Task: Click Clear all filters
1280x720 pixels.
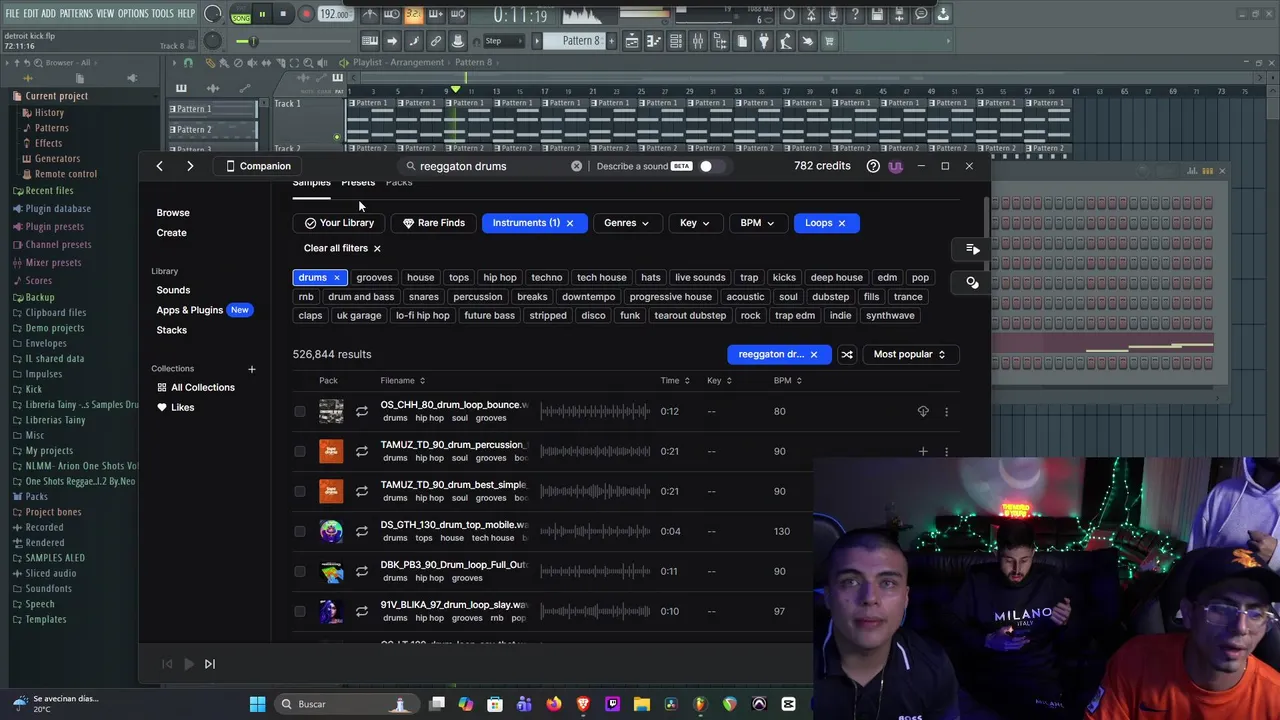Action: 342,248
